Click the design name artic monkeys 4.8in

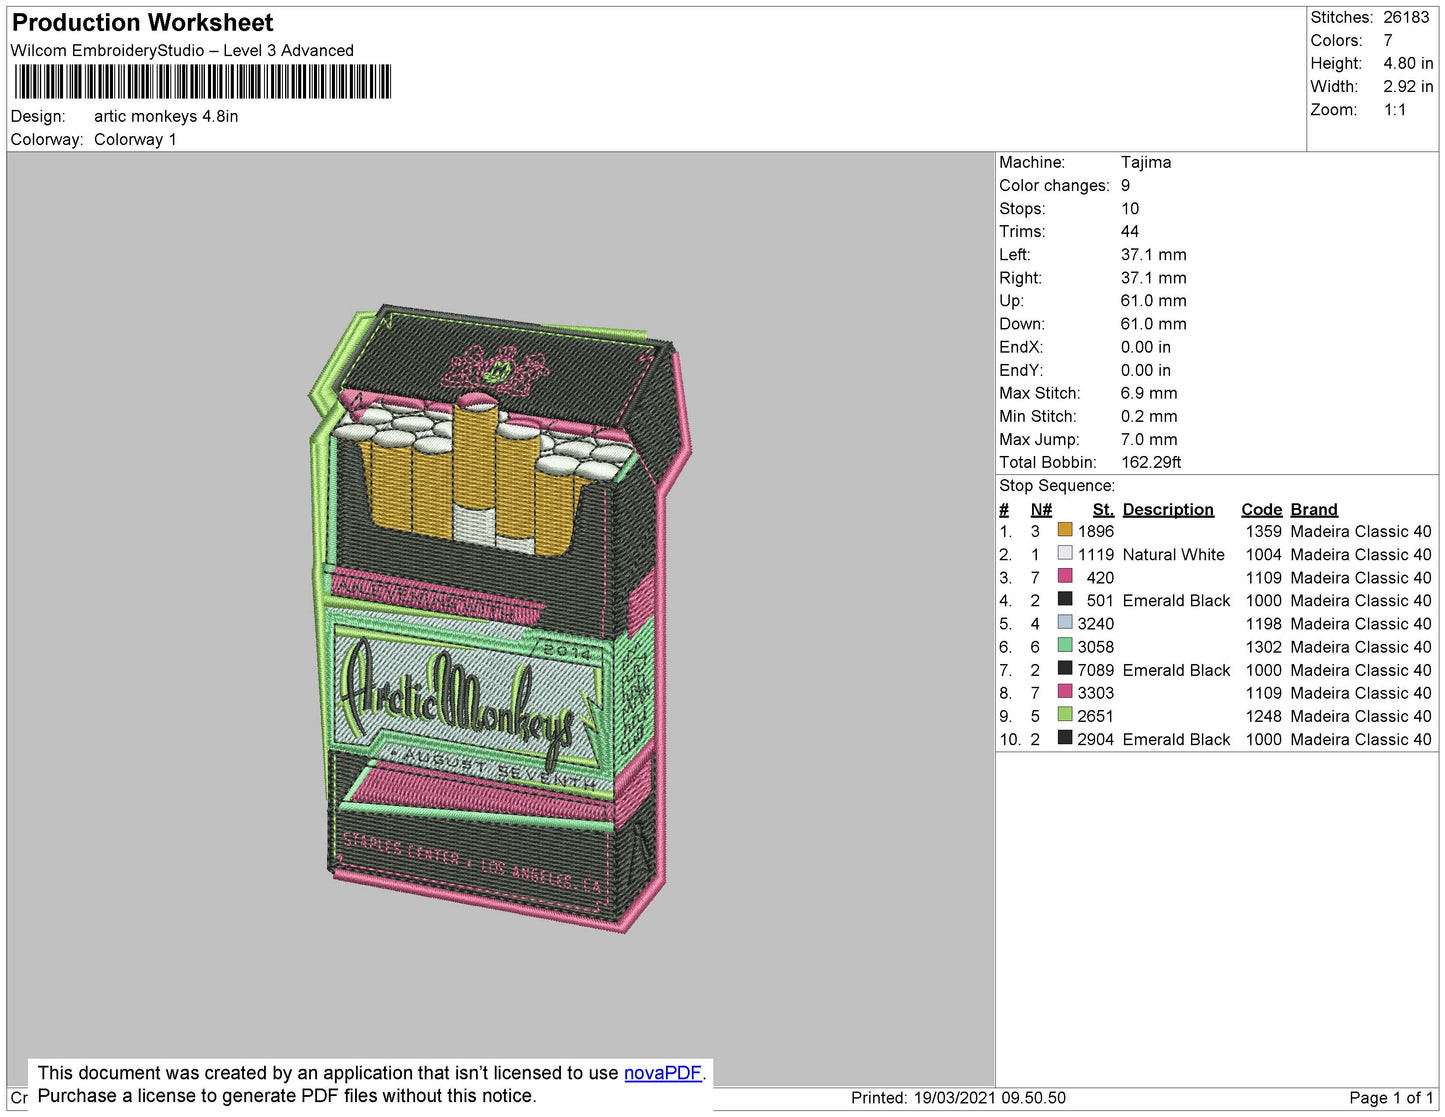(x=166, y=116)
